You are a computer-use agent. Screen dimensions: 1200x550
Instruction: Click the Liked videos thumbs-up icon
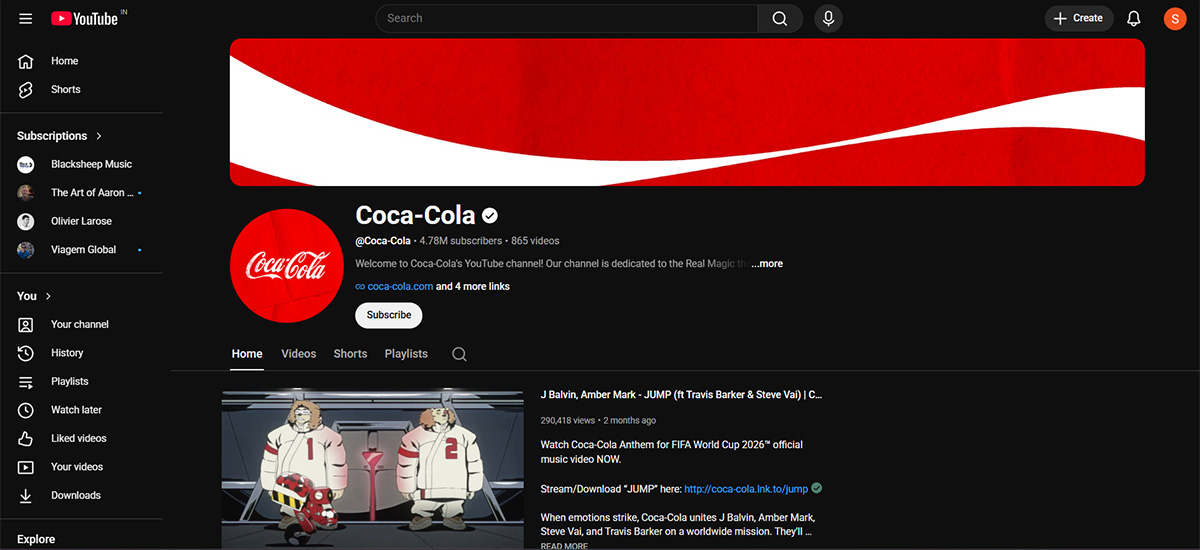[26, 438]
